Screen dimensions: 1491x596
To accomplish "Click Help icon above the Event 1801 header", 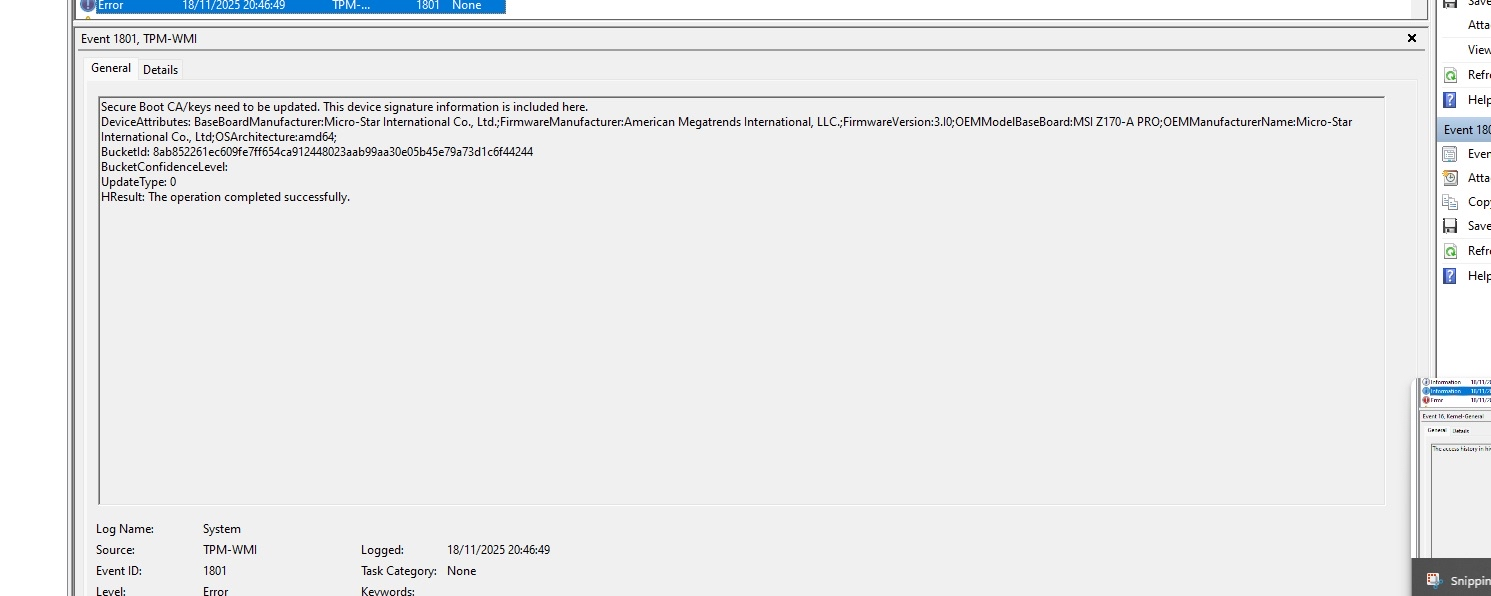I will [1451, 100].
